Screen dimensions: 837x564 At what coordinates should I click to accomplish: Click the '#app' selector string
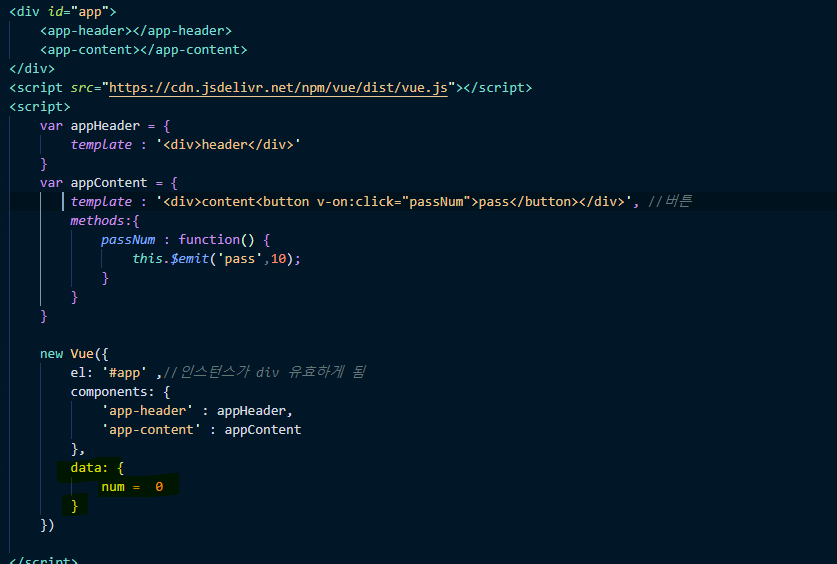124,372
